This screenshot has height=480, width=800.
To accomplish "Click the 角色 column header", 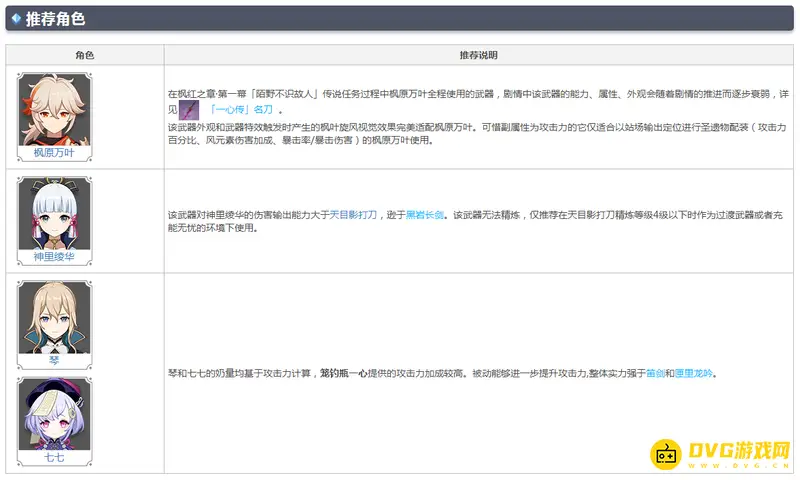I will click(84, 55).
